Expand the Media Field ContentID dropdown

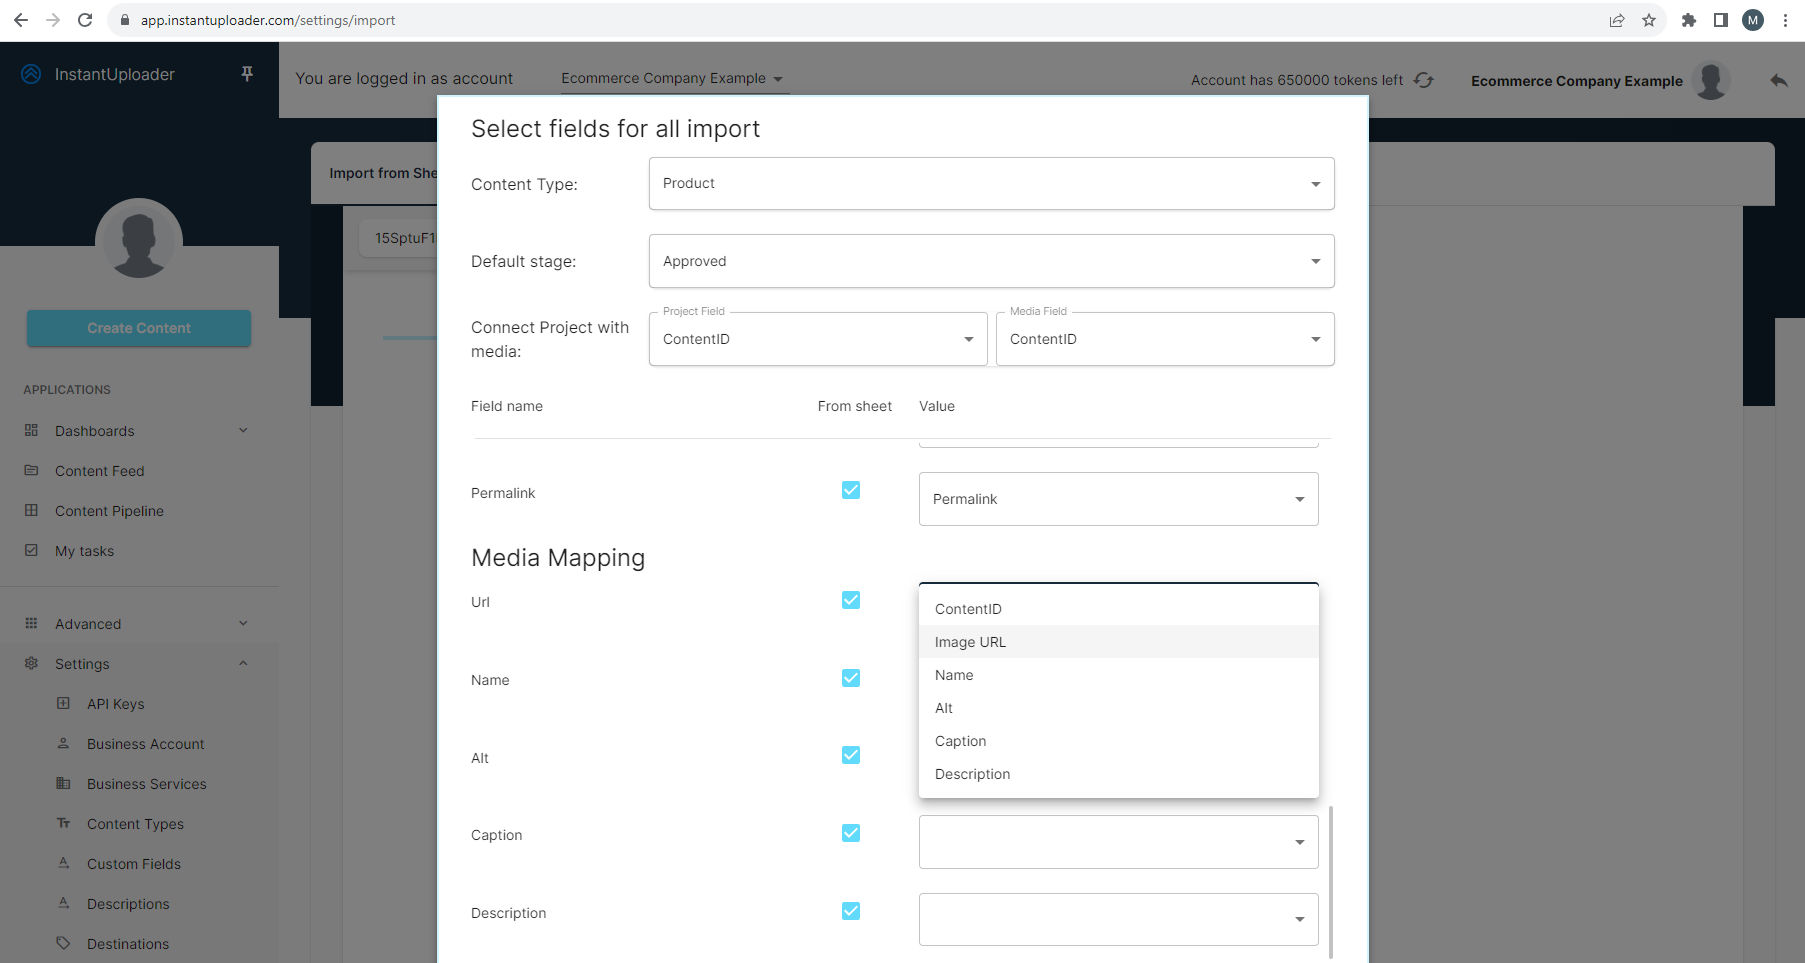1164,339
